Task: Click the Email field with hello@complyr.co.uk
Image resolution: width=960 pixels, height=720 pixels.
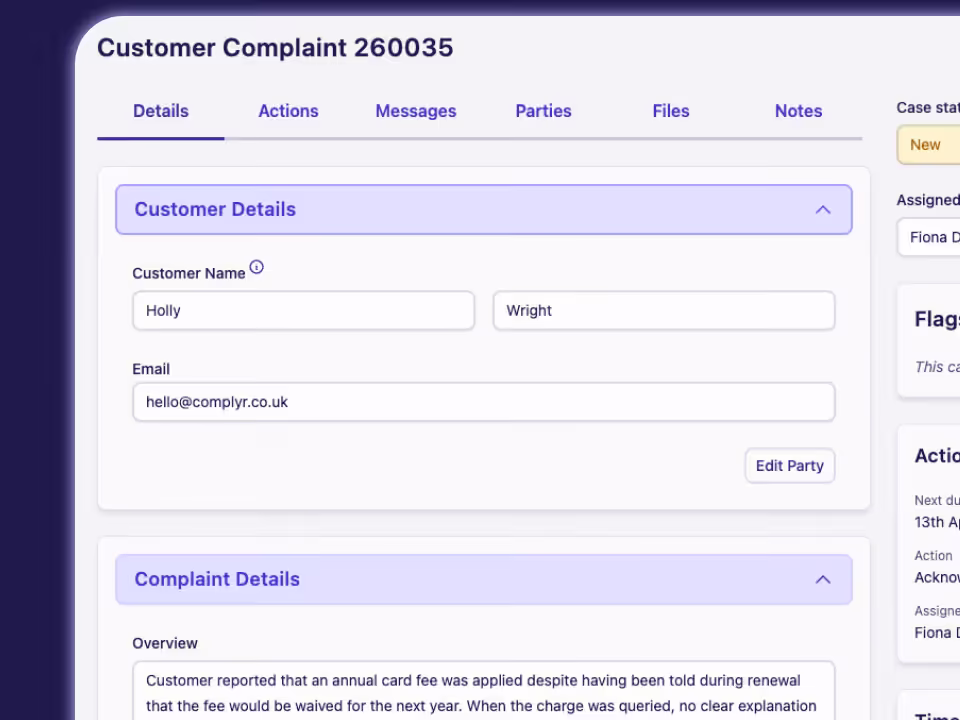Action: pos(484,402)
